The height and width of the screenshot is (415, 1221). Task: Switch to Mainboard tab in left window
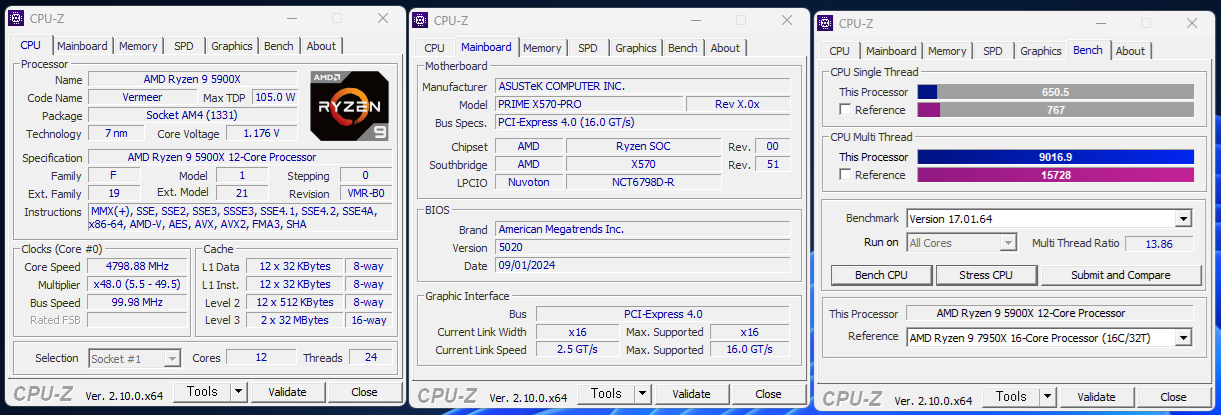pyautogui.click(x=82, y=46)
